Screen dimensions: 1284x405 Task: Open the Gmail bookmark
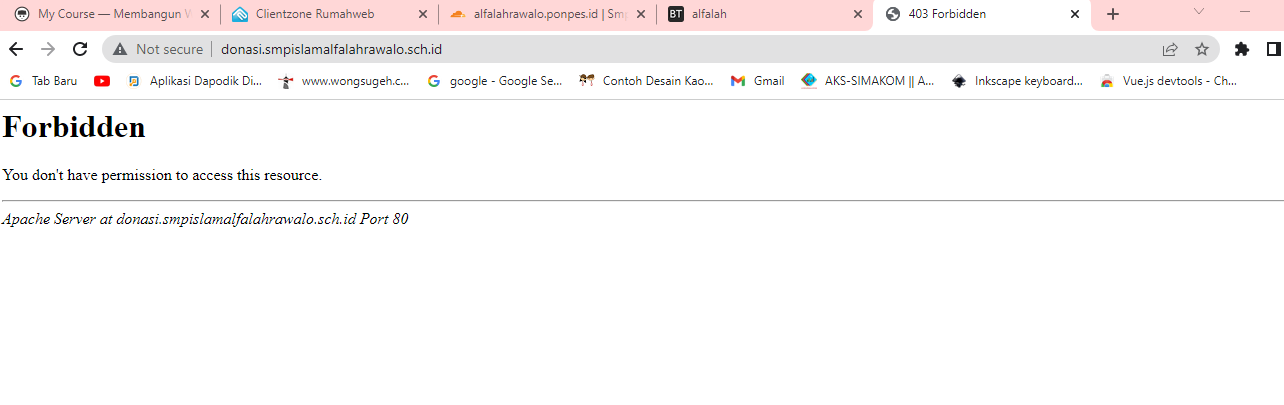[x=758, y=81]
